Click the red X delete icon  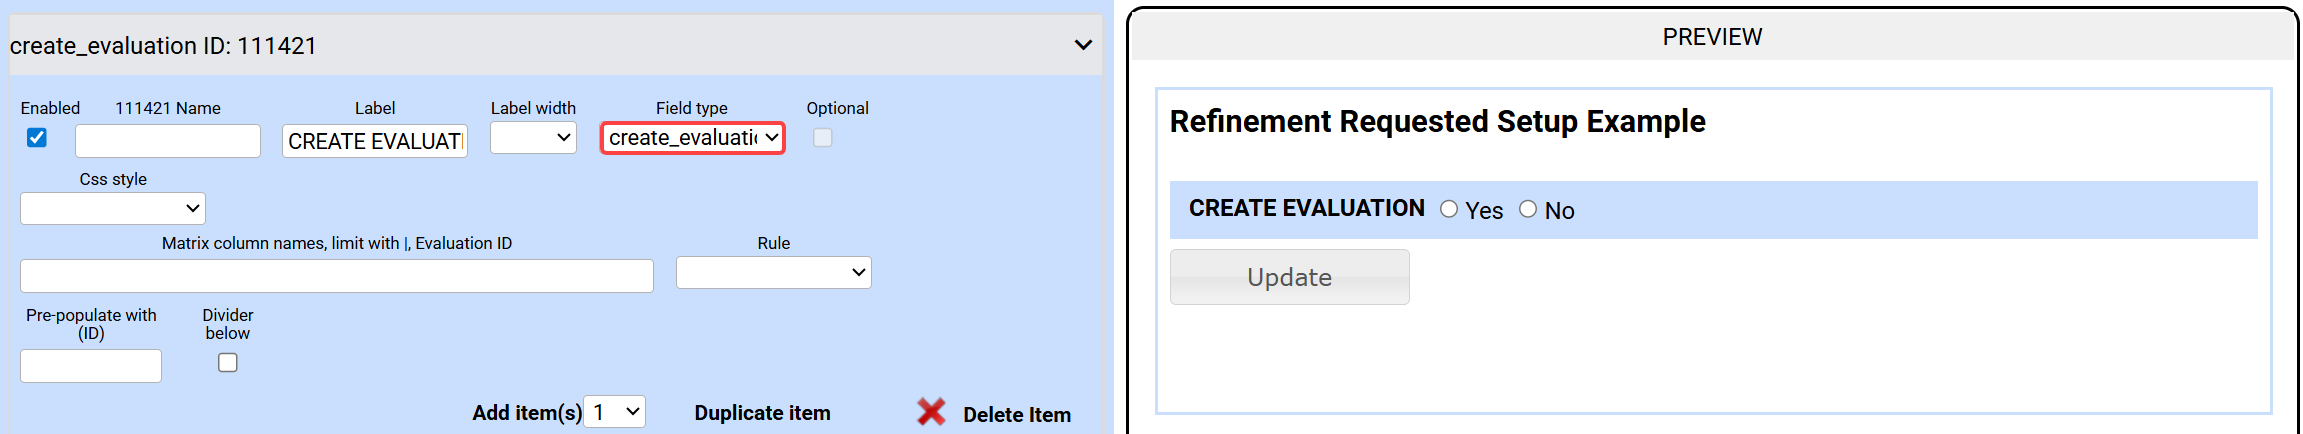[x=931, y=412]
